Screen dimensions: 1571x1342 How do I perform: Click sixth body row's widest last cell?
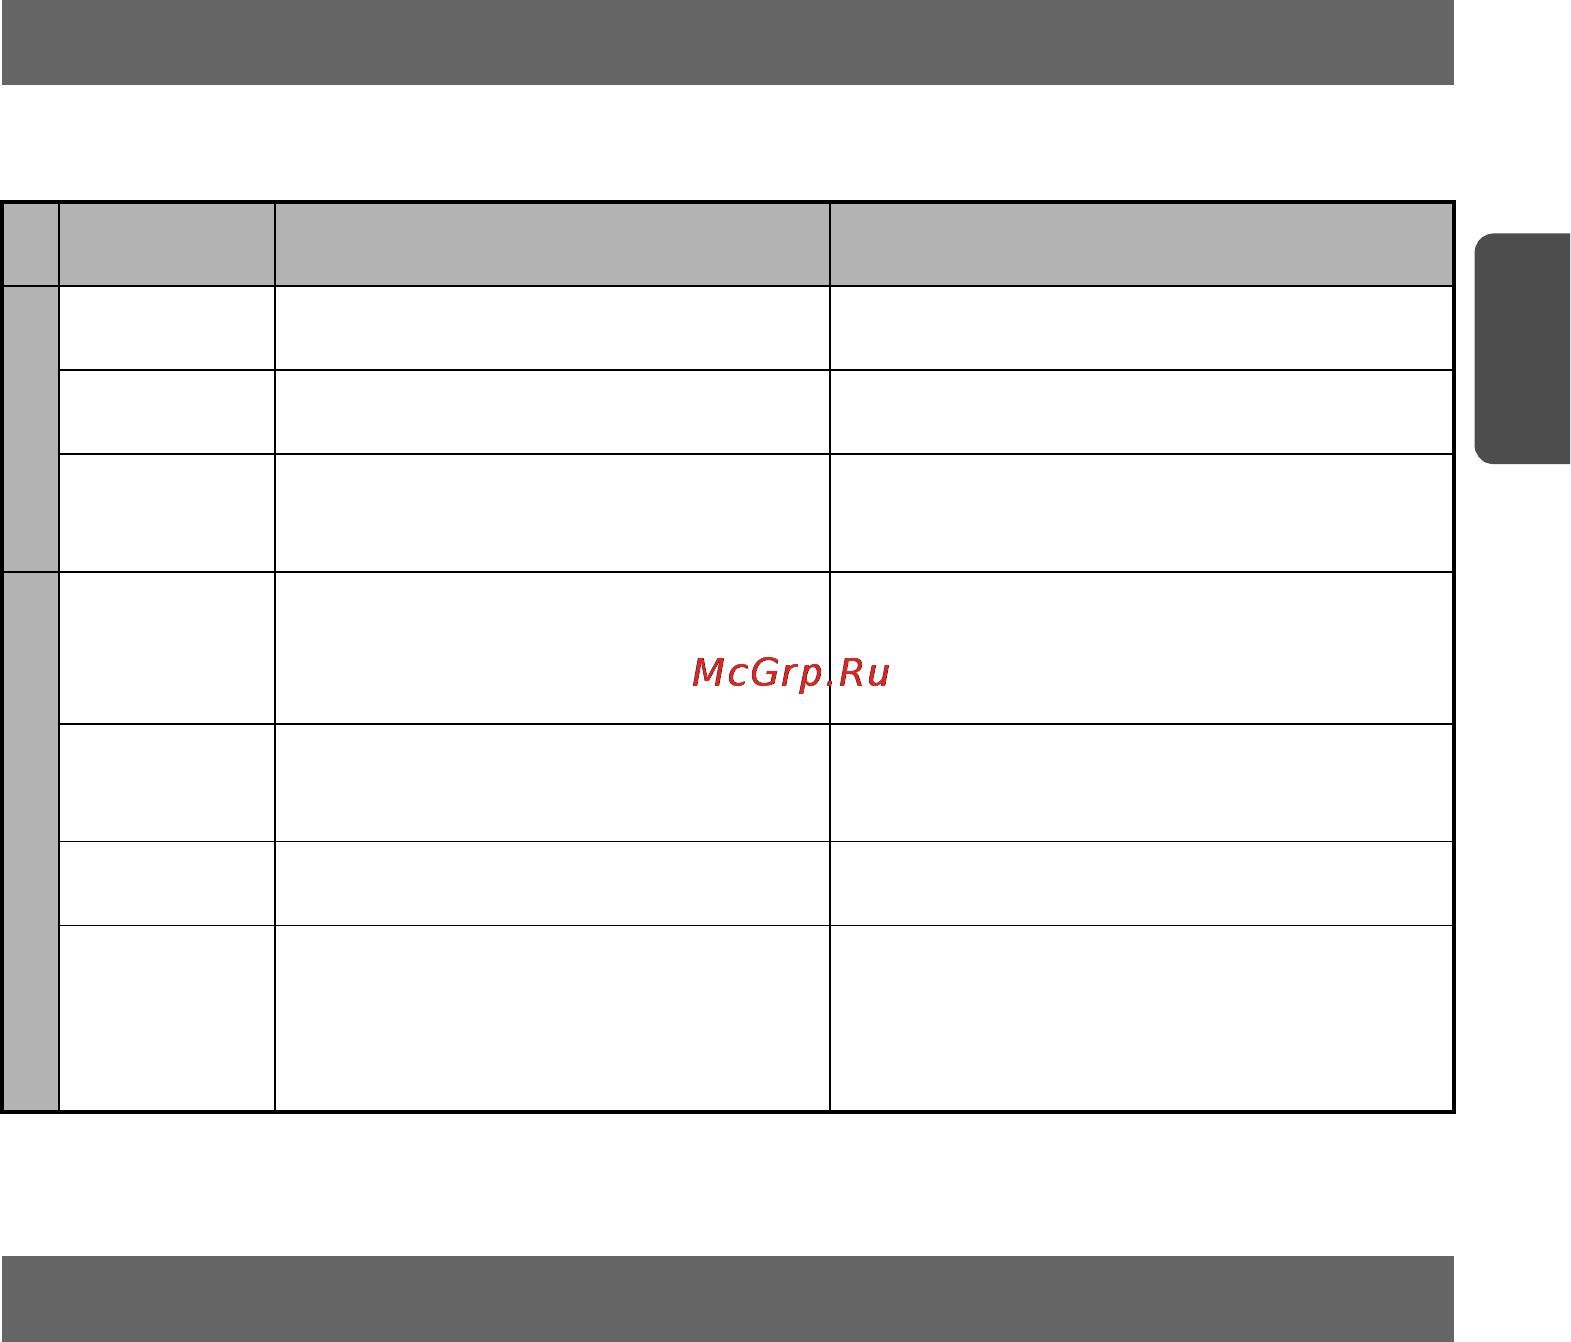tap(1141, 884)
